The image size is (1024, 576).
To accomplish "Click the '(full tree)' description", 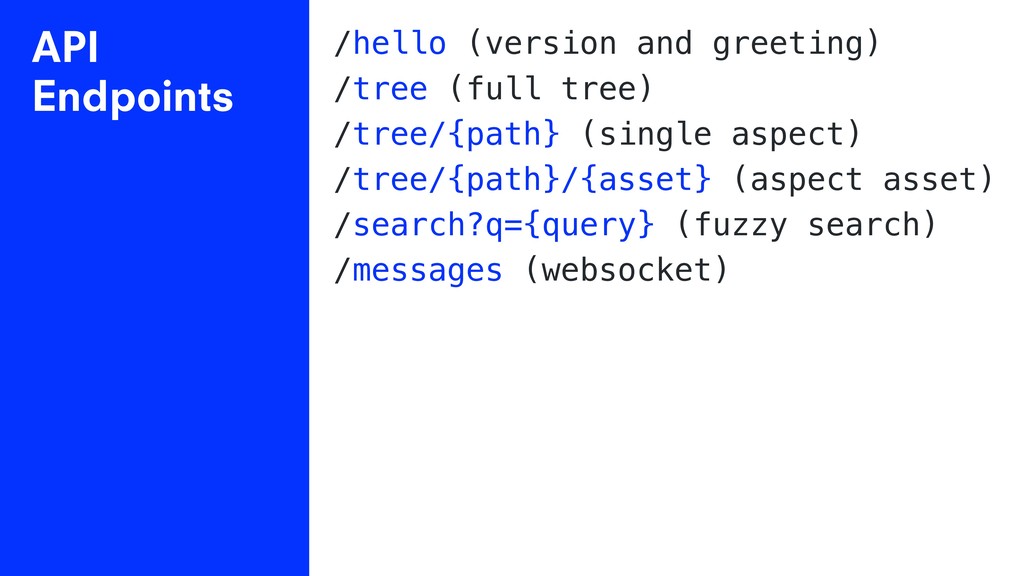I will coord(551,89).
